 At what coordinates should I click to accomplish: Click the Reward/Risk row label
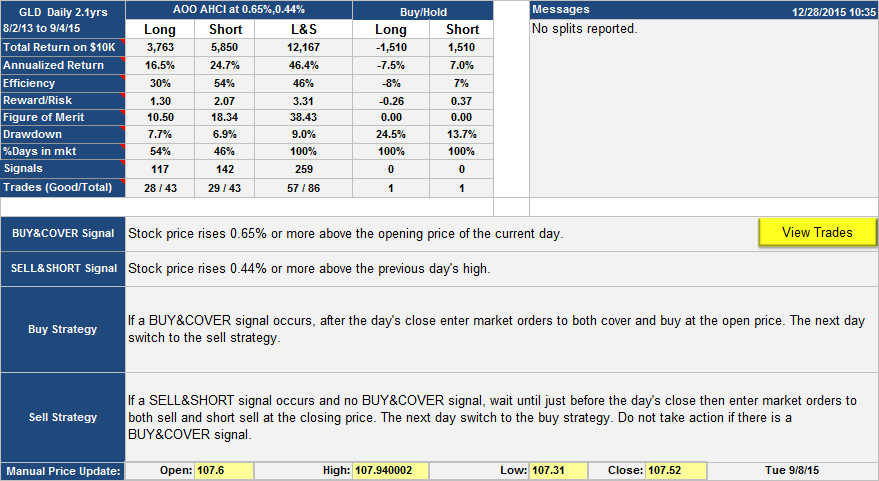point(62,100)
